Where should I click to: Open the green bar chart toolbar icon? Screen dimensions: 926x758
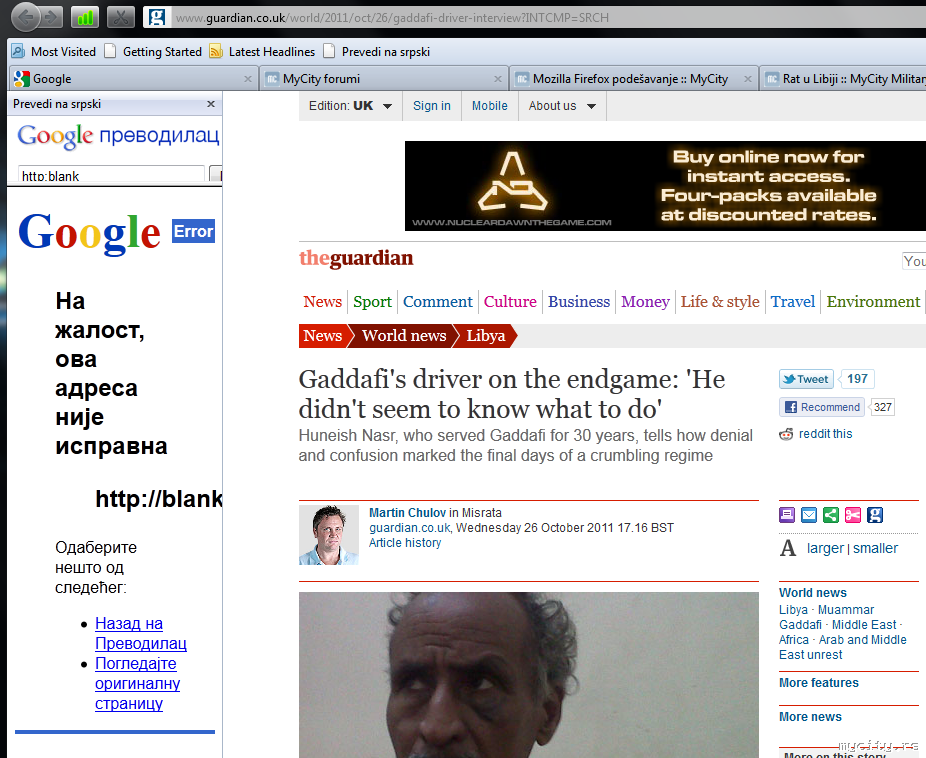[85, 17]
